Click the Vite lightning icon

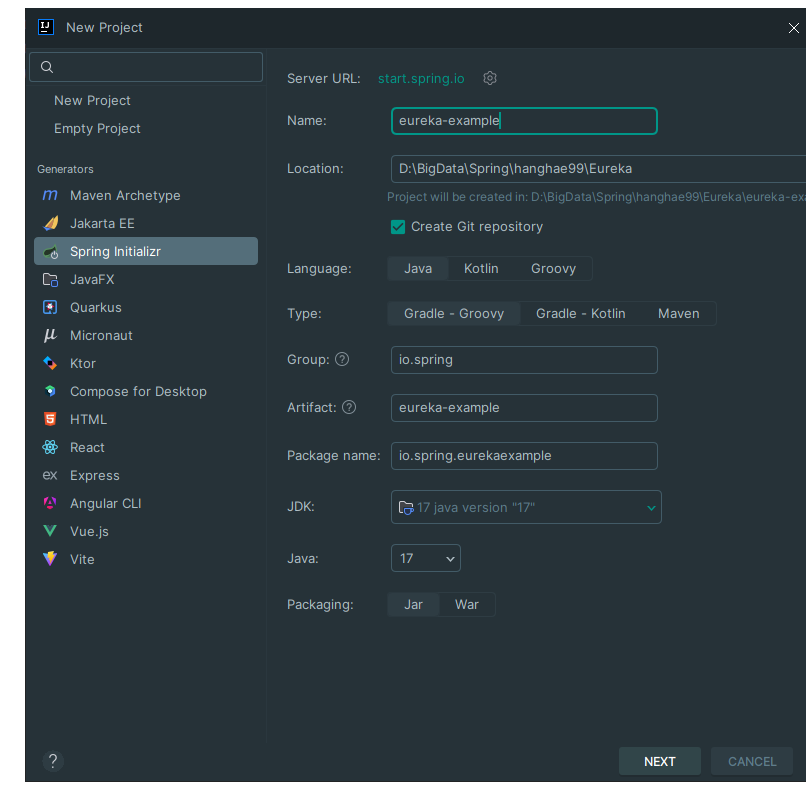(50, 559)
